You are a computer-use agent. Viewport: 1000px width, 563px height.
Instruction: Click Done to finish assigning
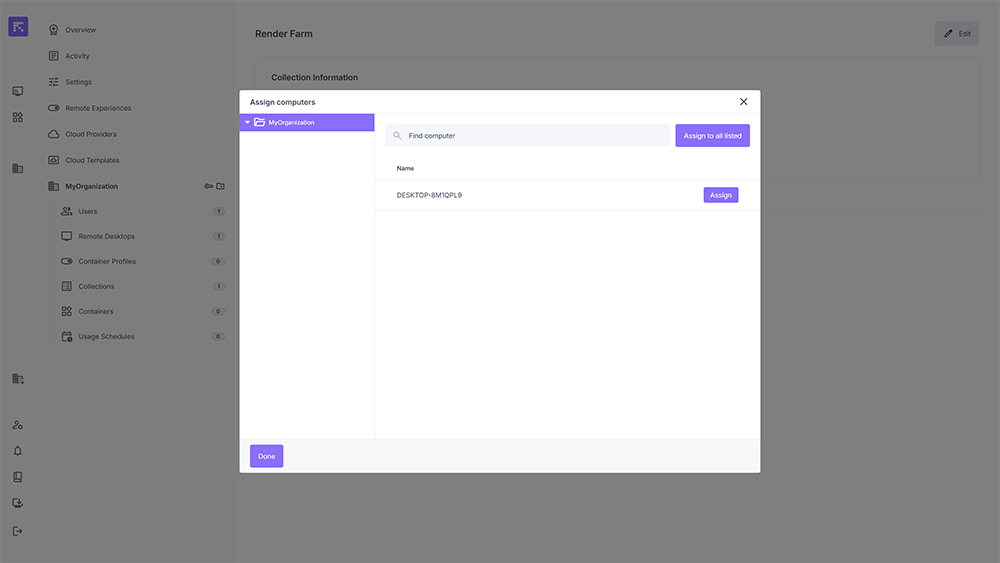click(266, 456)
